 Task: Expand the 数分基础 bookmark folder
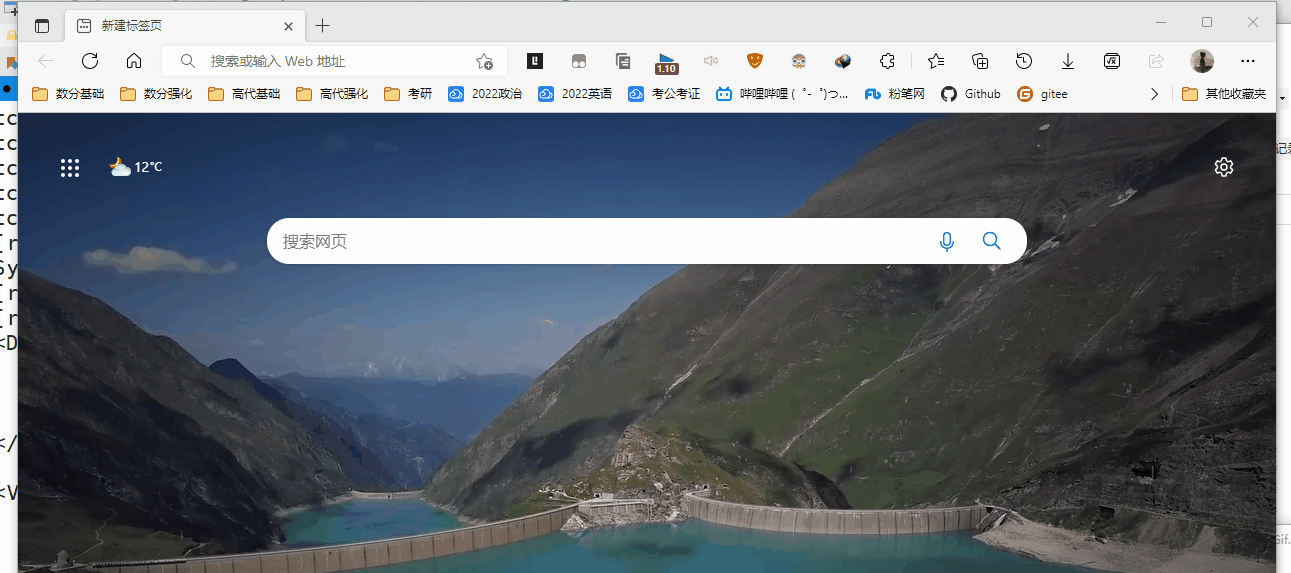click(68, 94)
